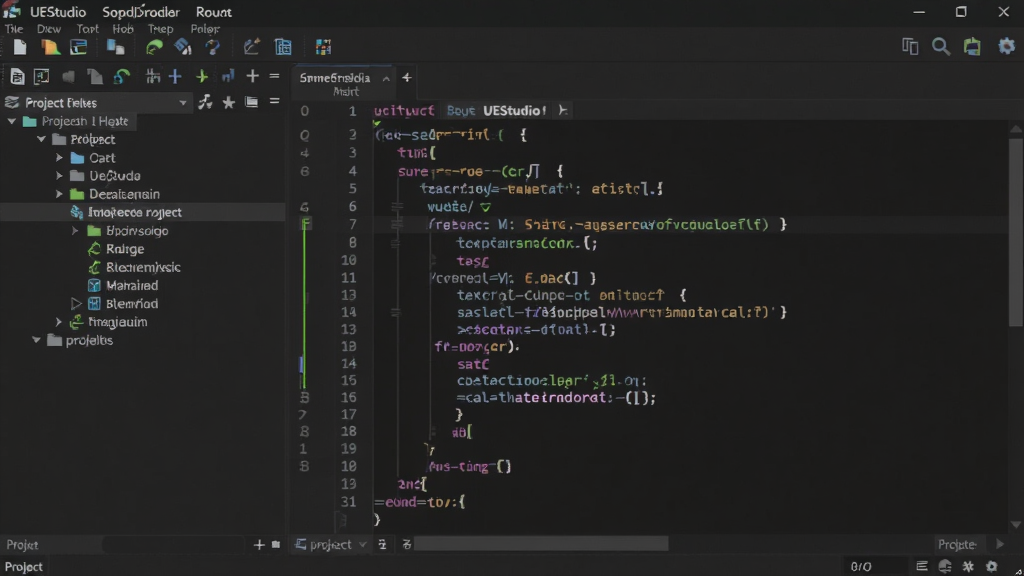Image resolution: width=1024 pixels, height=576 pixels.
Task: Click the play arrow at bottom right
Action: (x=999, y=544)
